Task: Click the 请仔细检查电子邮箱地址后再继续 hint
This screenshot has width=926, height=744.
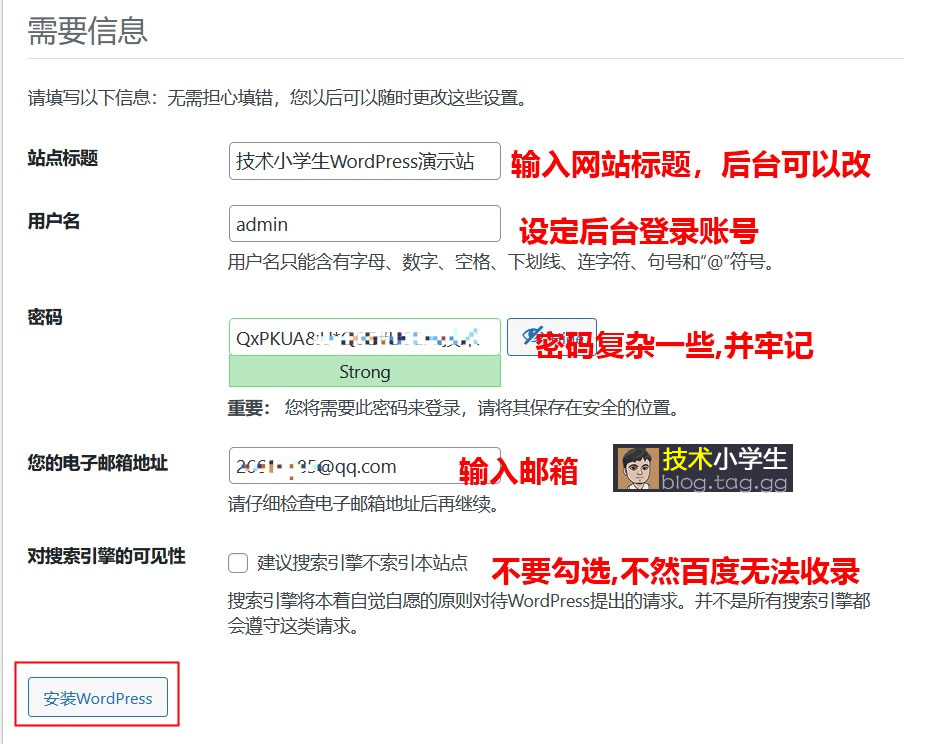Action: pyautogui.click(x=363, y=503)
